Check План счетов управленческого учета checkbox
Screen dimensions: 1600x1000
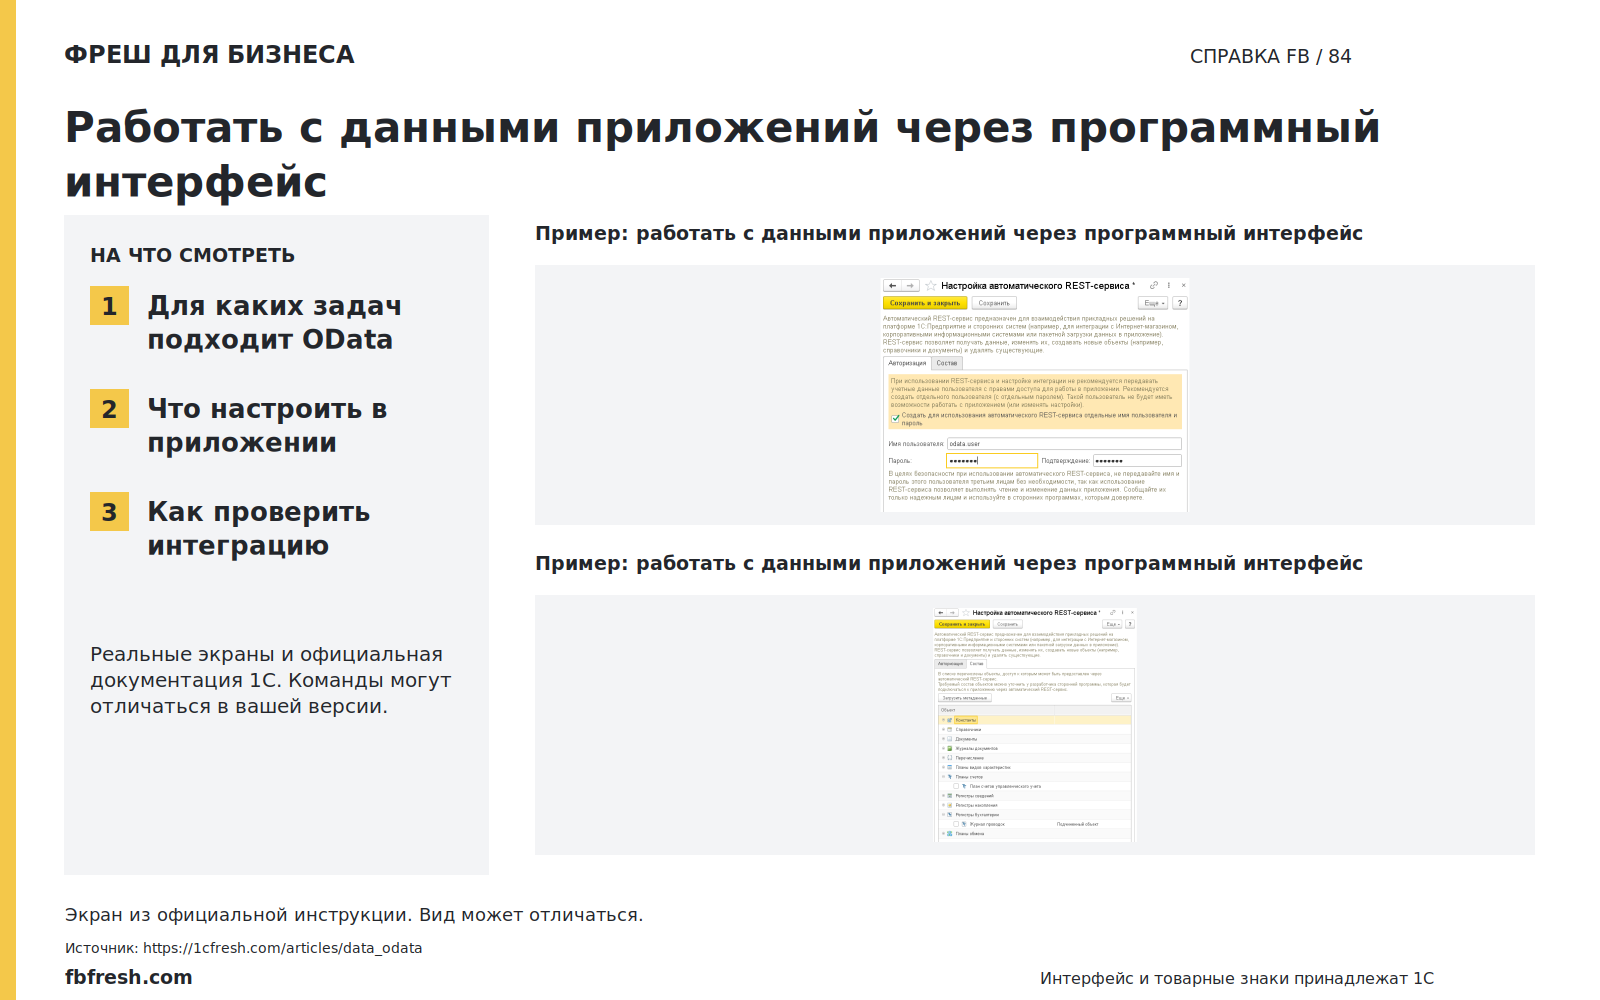click(x=956, y=786)
